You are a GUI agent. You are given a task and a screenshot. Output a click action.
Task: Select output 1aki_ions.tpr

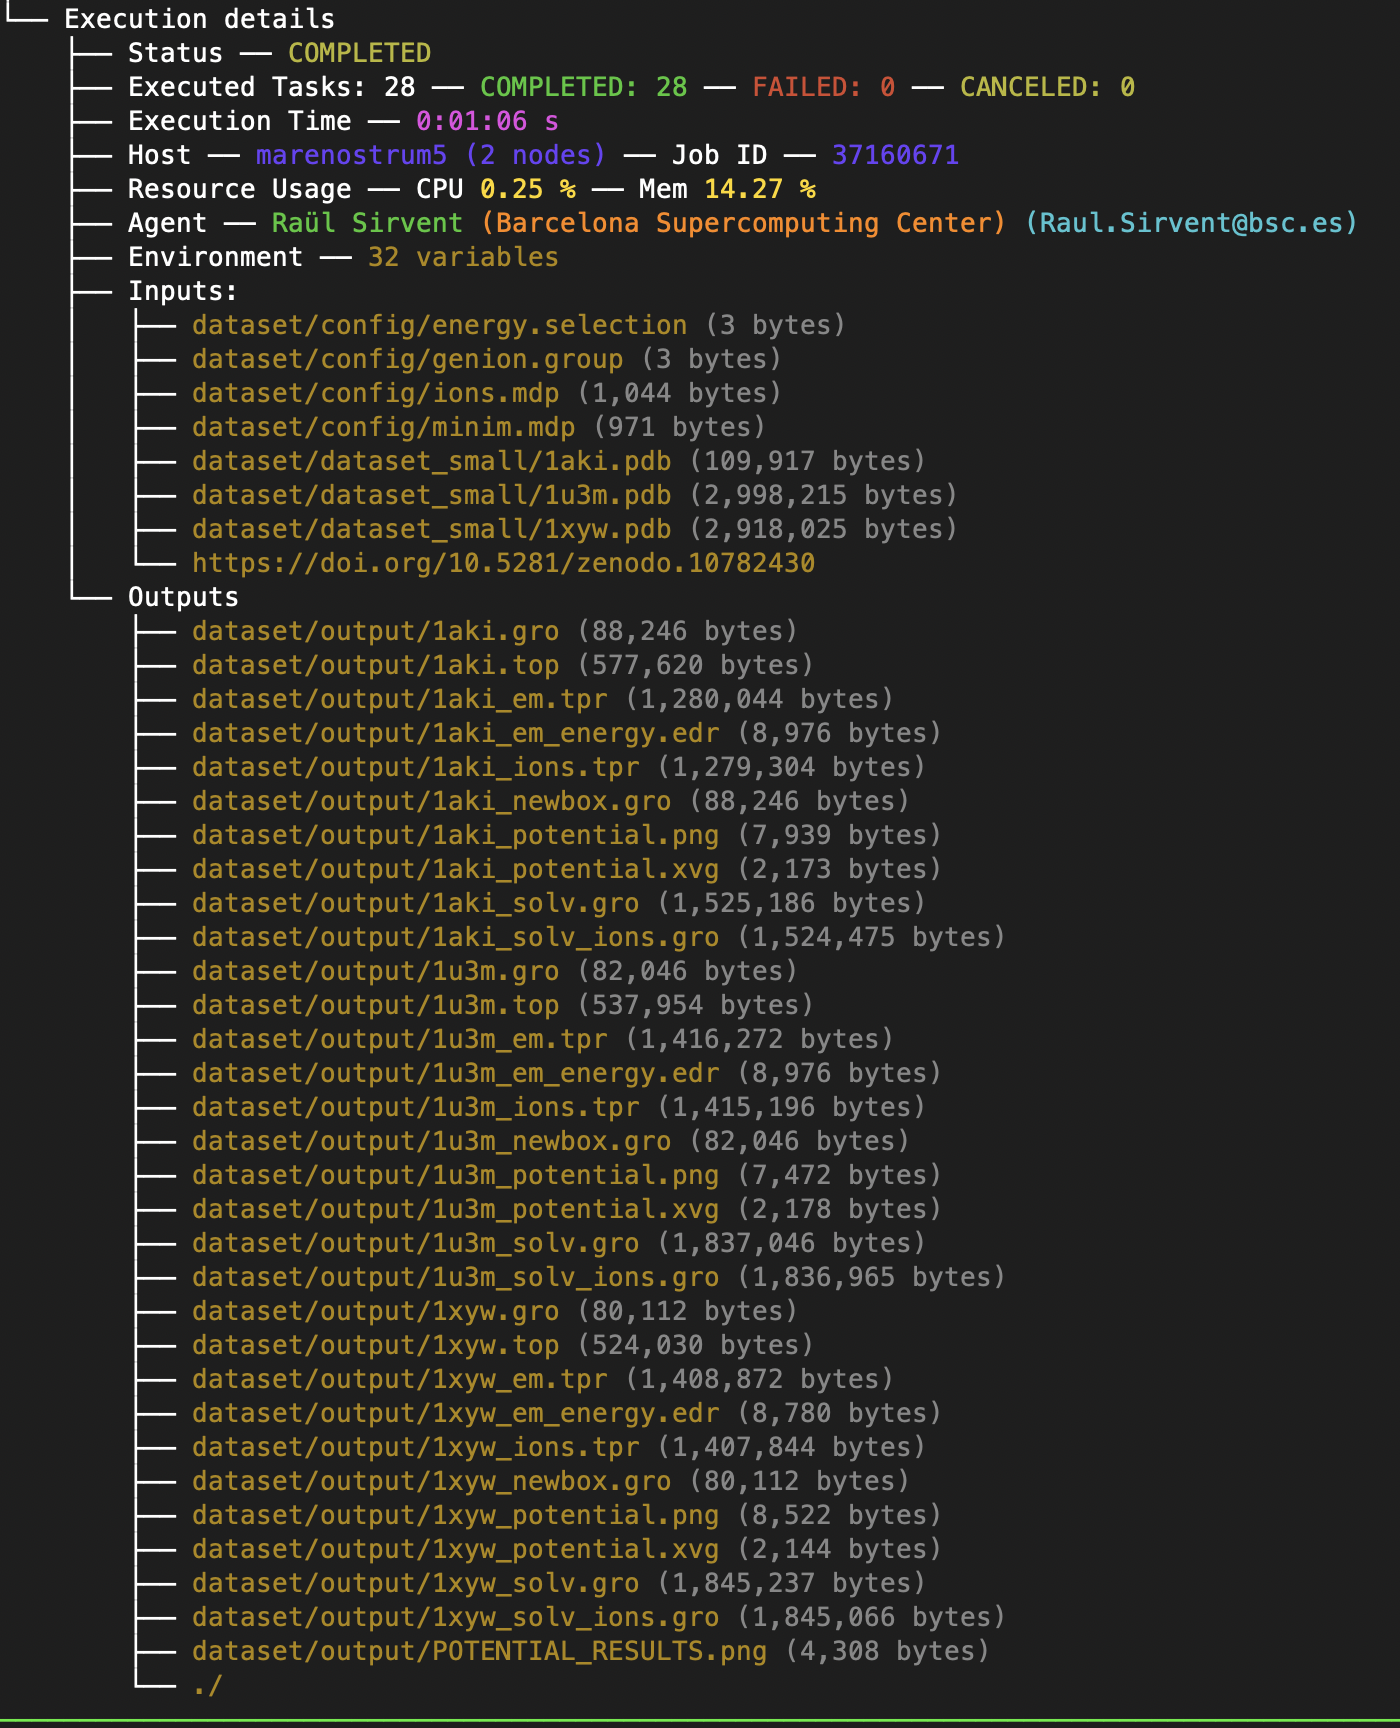click(x=415, y=767)
